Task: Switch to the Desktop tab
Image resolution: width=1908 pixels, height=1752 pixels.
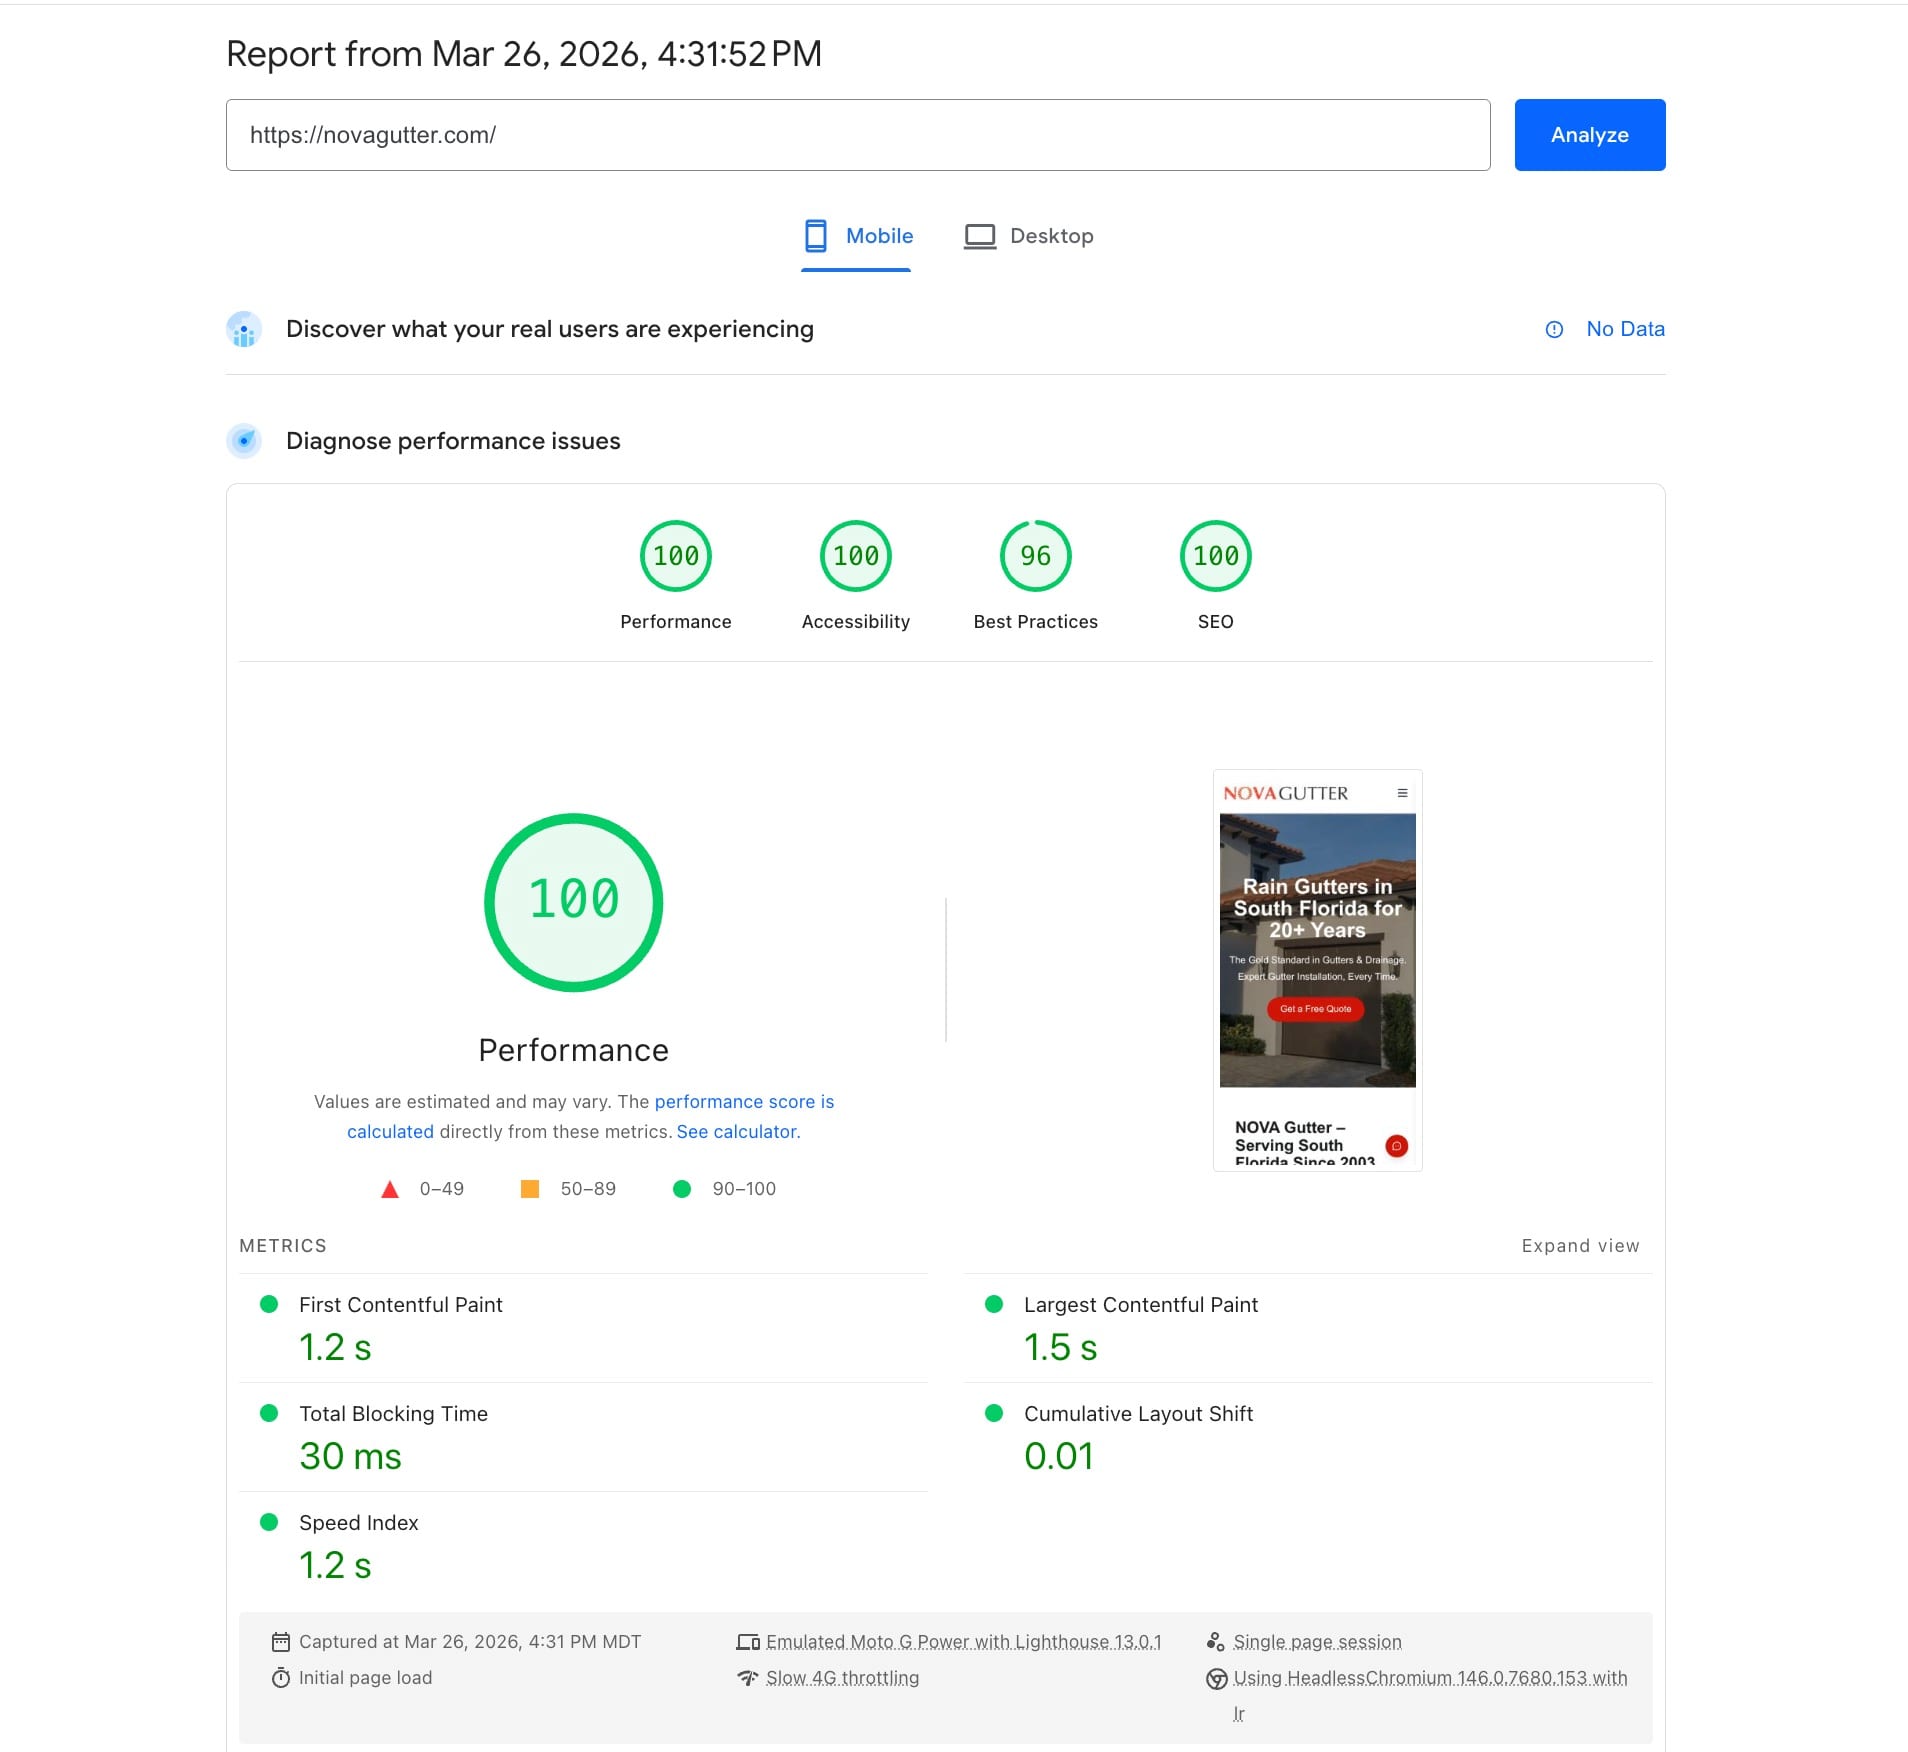Action: pos(1030,236)
